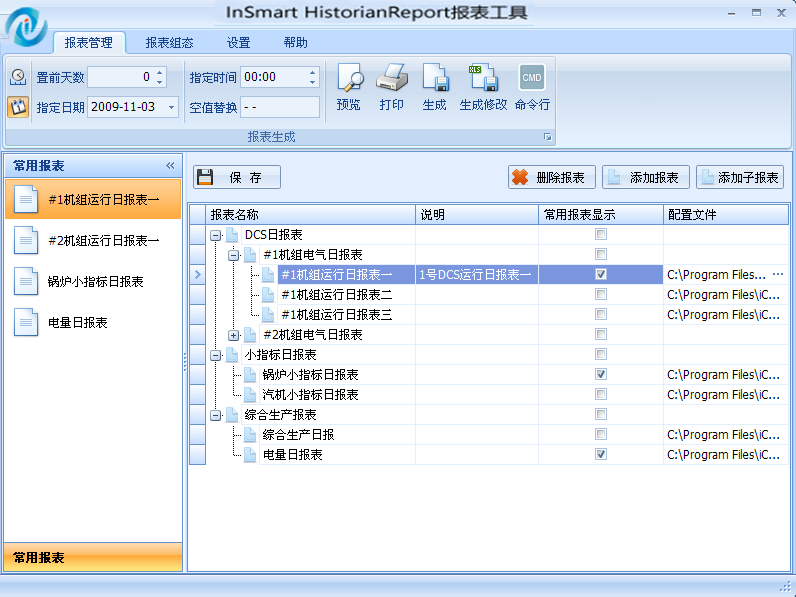
Task: Increase 置前天数 with the up arrow
Action: point(159,73)
